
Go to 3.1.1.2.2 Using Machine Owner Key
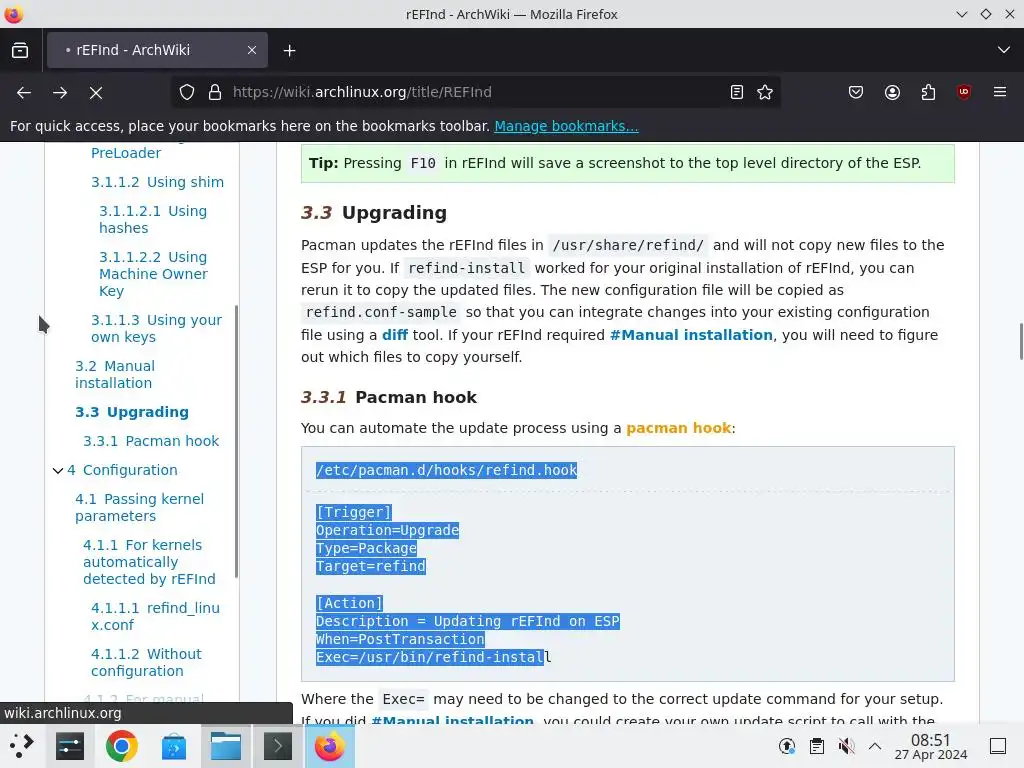point(153,274)
